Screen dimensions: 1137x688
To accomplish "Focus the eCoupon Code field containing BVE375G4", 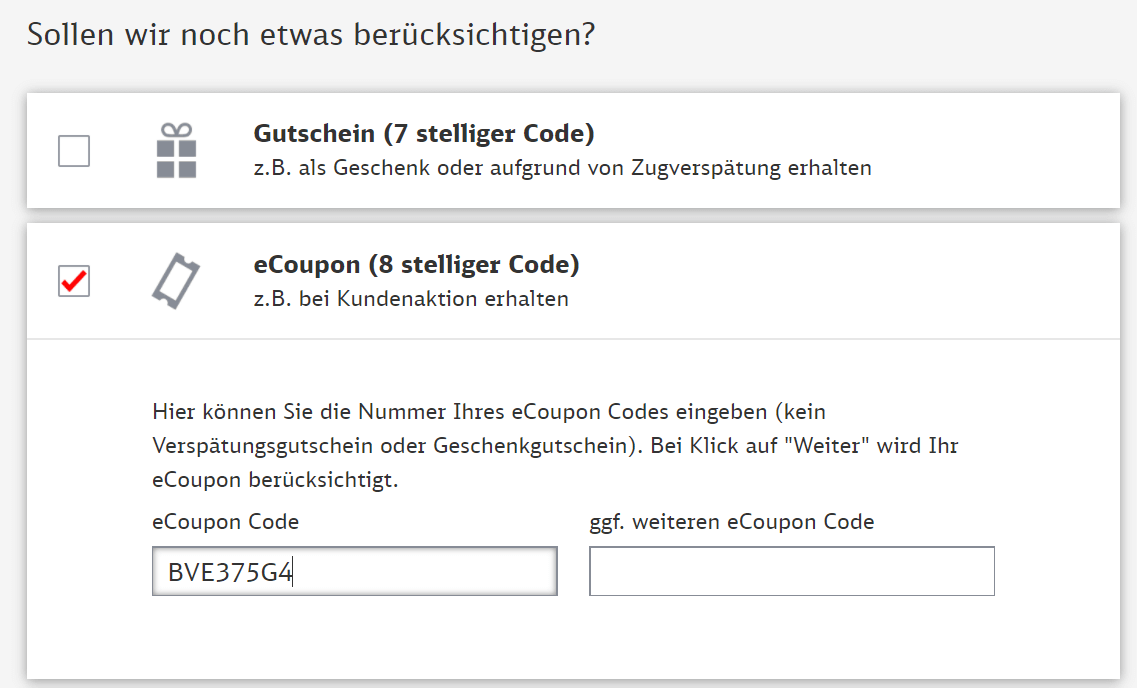I will coord(354,572).
